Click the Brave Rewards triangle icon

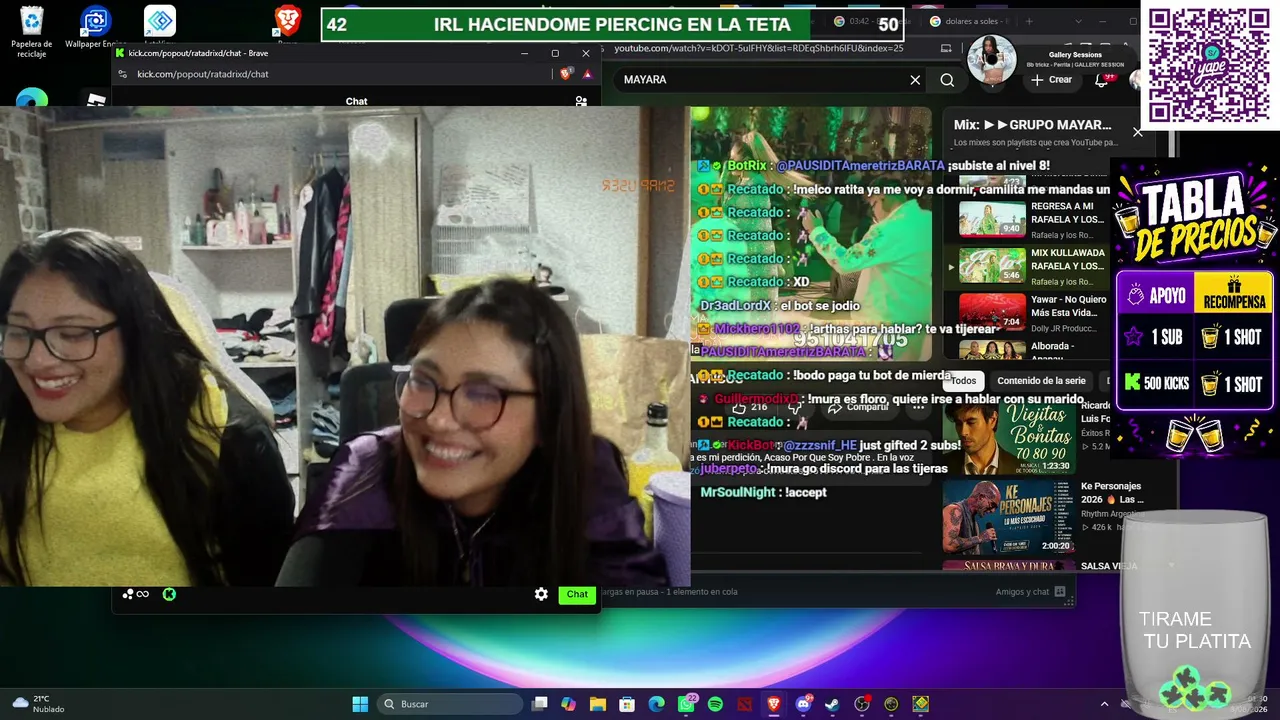tap(587, 74)
